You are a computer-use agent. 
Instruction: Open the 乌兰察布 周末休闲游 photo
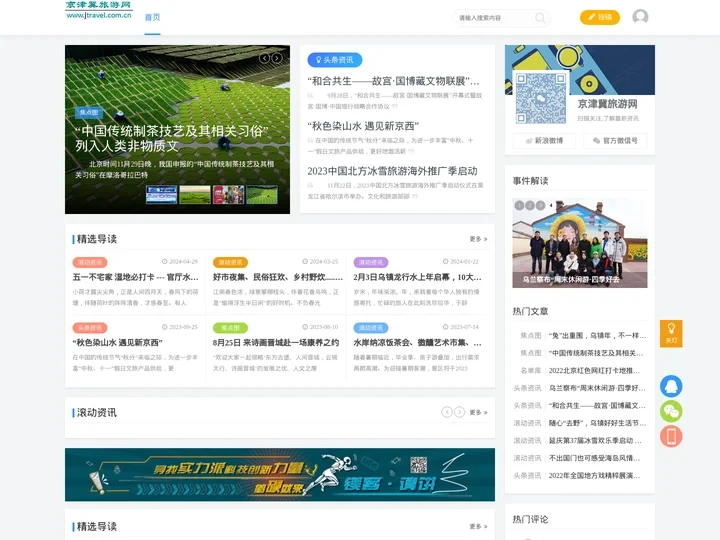(580, 243)
